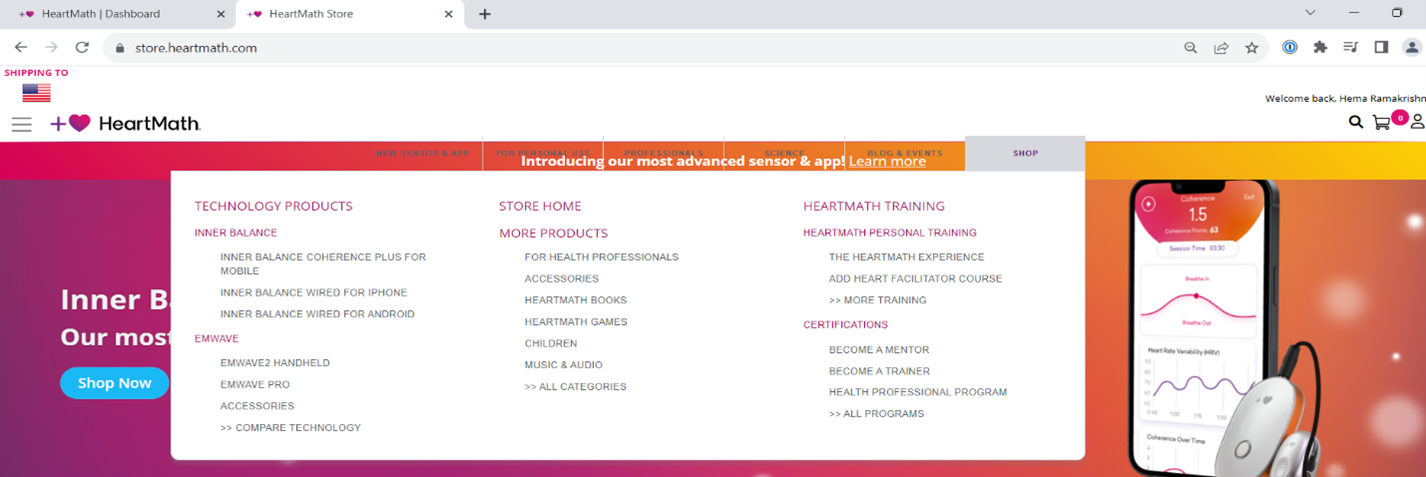1426x477 pixels.
Task: Open the hamburger menu beside HeartMath logo
Action: (21, 124)
